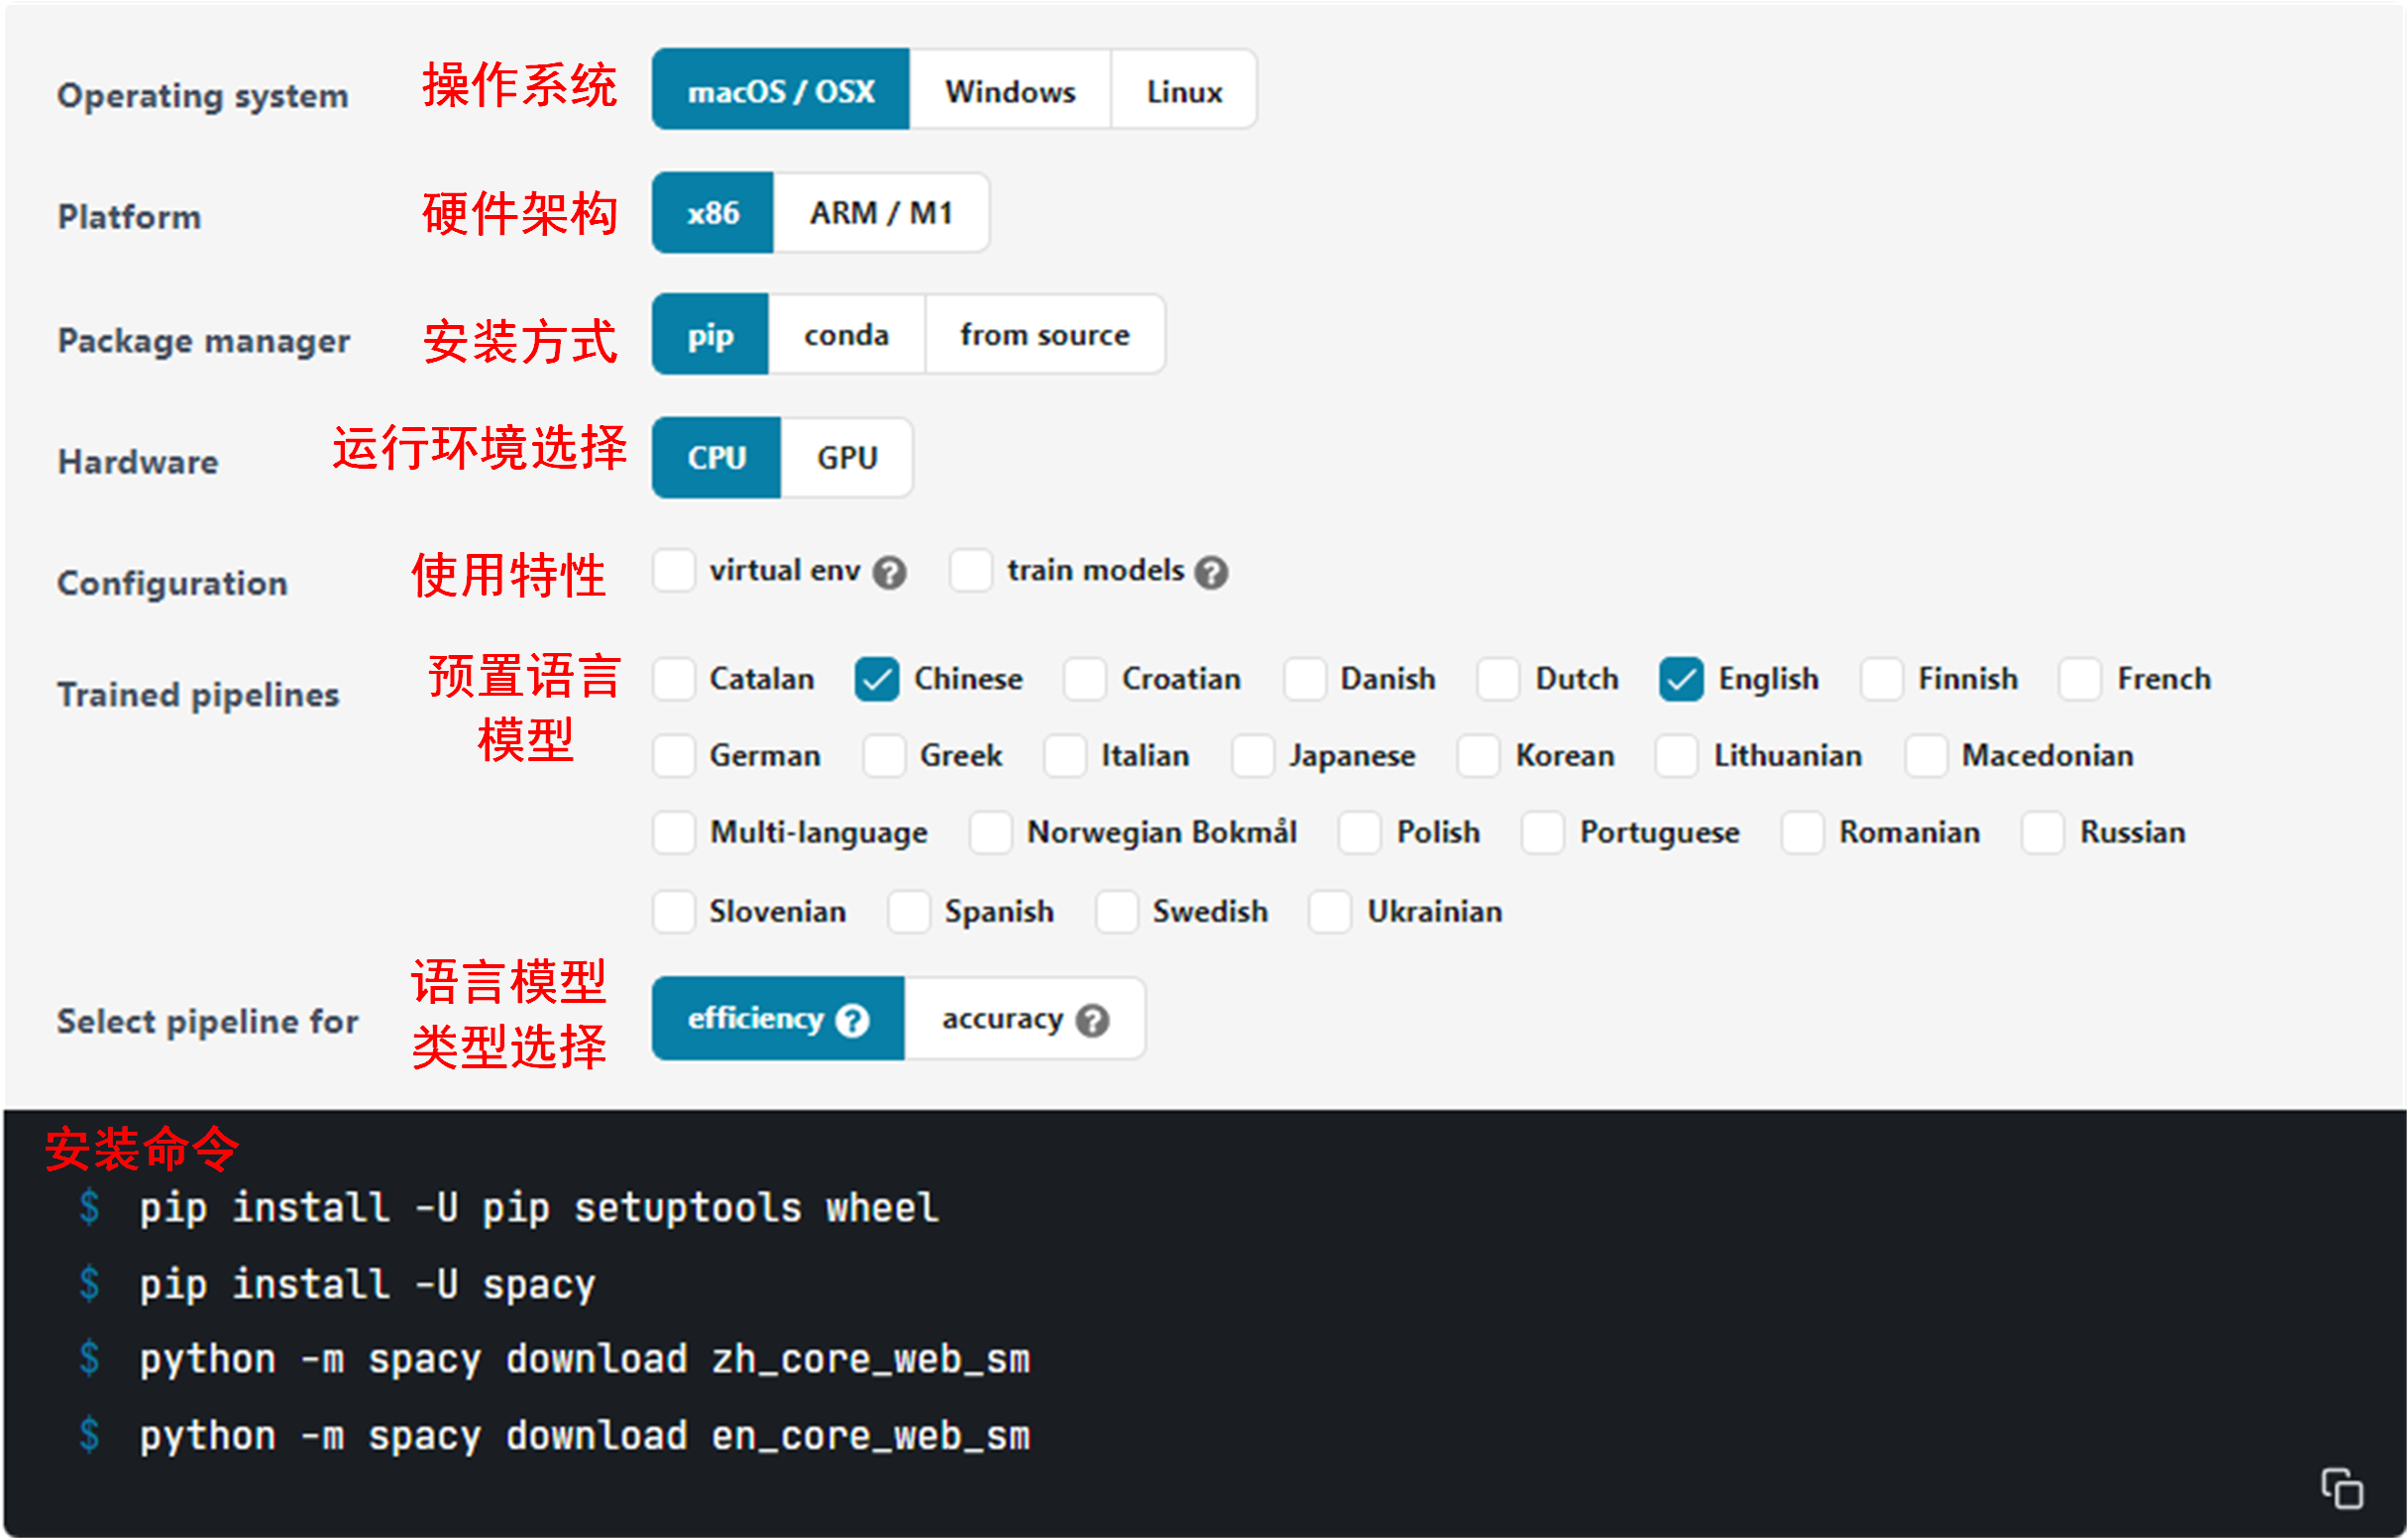Choose the from source install option
The image size is (2408, 1539).
click(x=1044, y=335)
